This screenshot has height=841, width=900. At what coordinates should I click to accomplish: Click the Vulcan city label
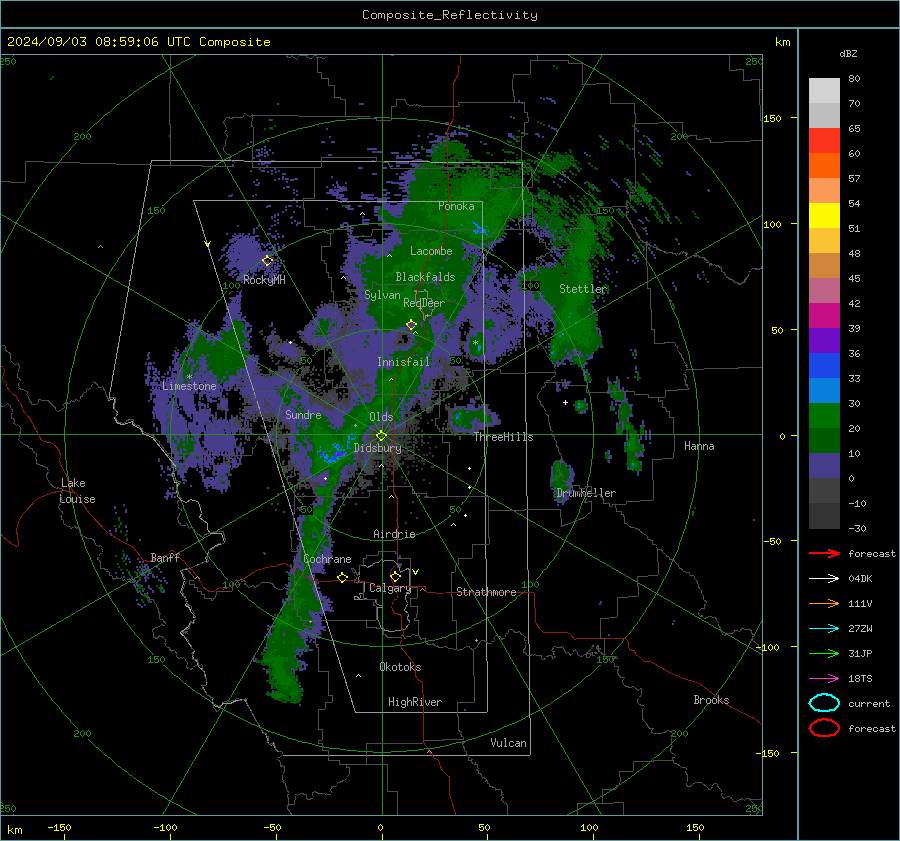tap(508, 743)
